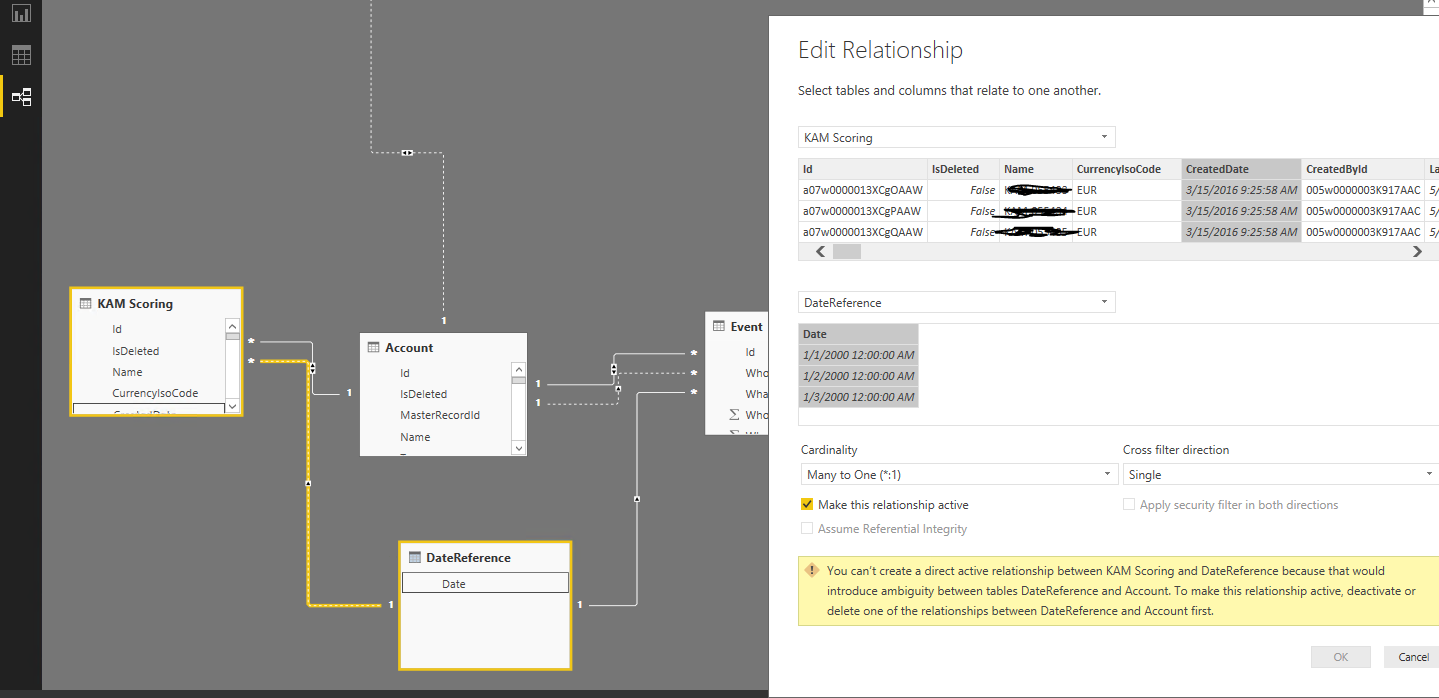Select Id field in Account table

click(x=405, y=373)
